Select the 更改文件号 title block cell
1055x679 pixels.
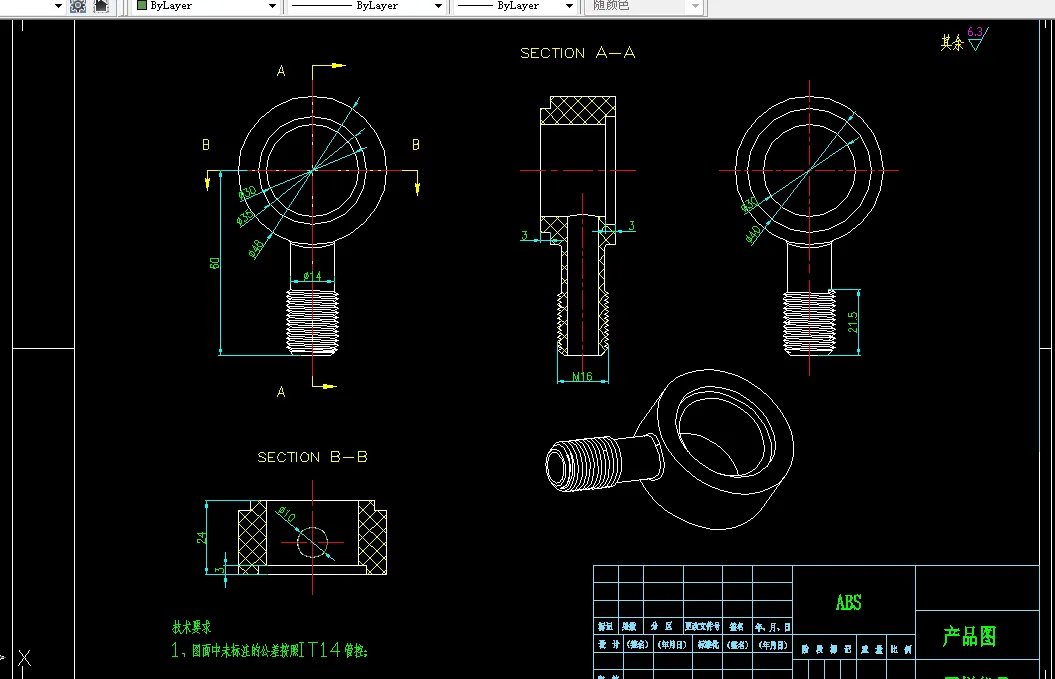[x=702, y=627]
